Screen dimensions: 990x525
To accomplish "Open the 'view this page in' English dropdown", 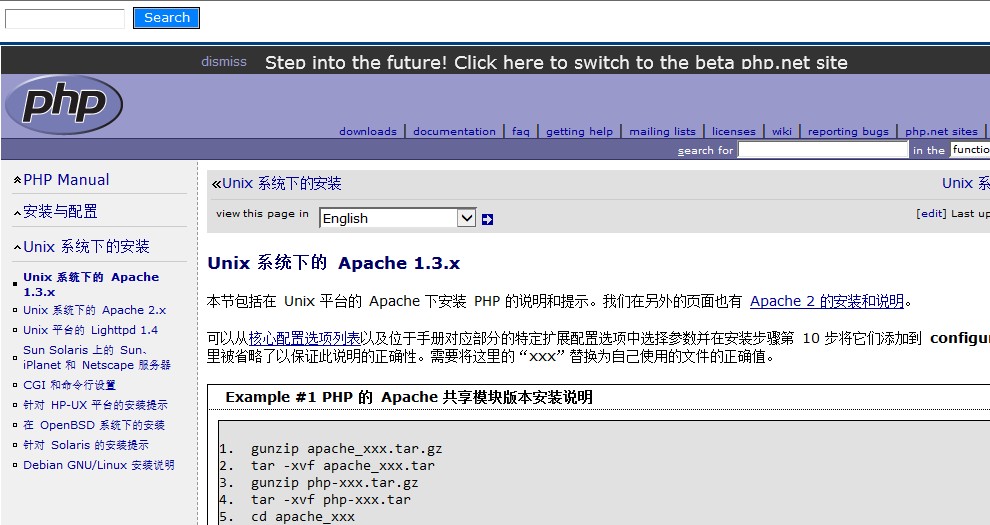I will tap(397, 218).
